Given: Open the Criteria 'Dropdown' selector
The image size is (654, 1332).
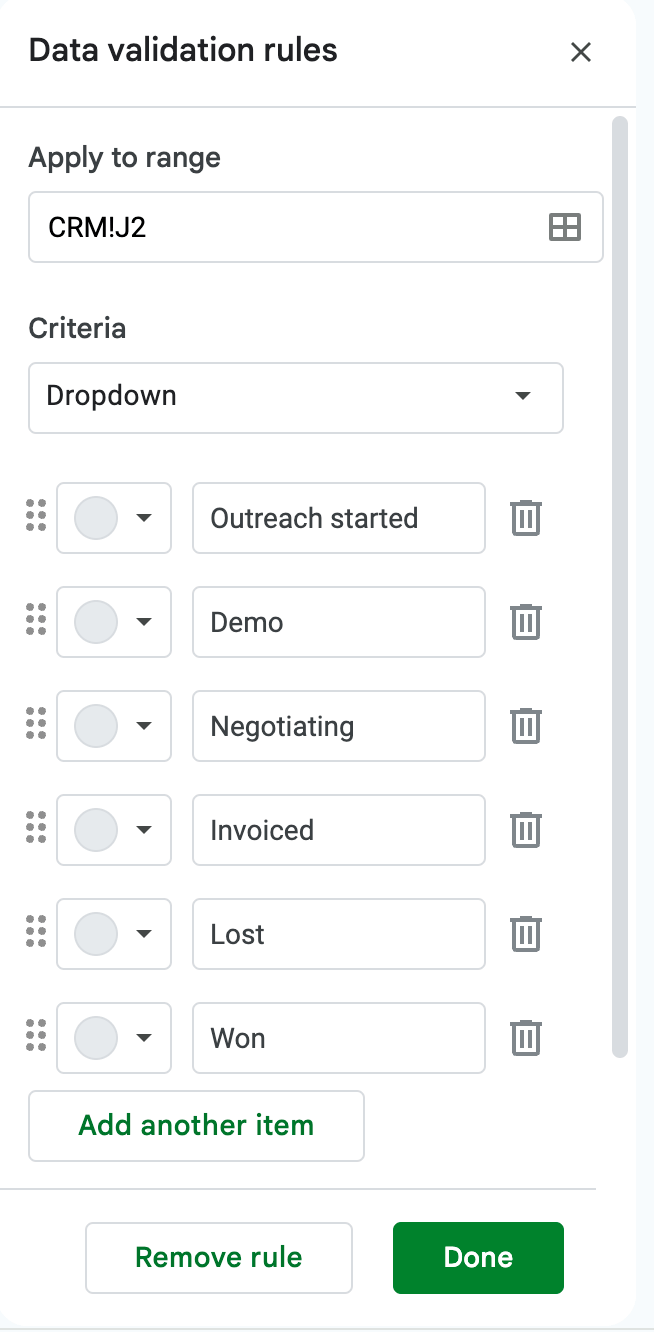Looking at the screenshot, I should point(296,397).
